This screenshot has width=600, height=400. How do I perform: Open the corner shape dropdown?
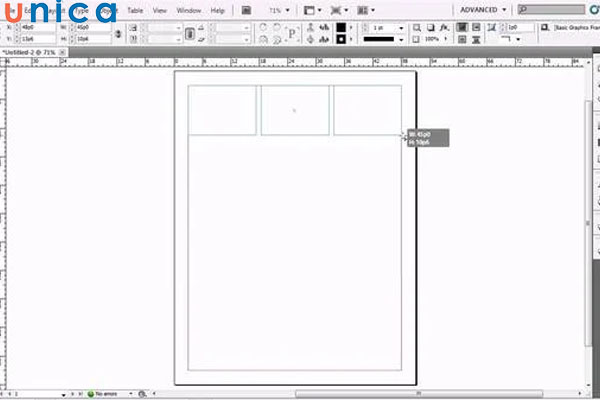pyautogui.click(x=518, y=39)
